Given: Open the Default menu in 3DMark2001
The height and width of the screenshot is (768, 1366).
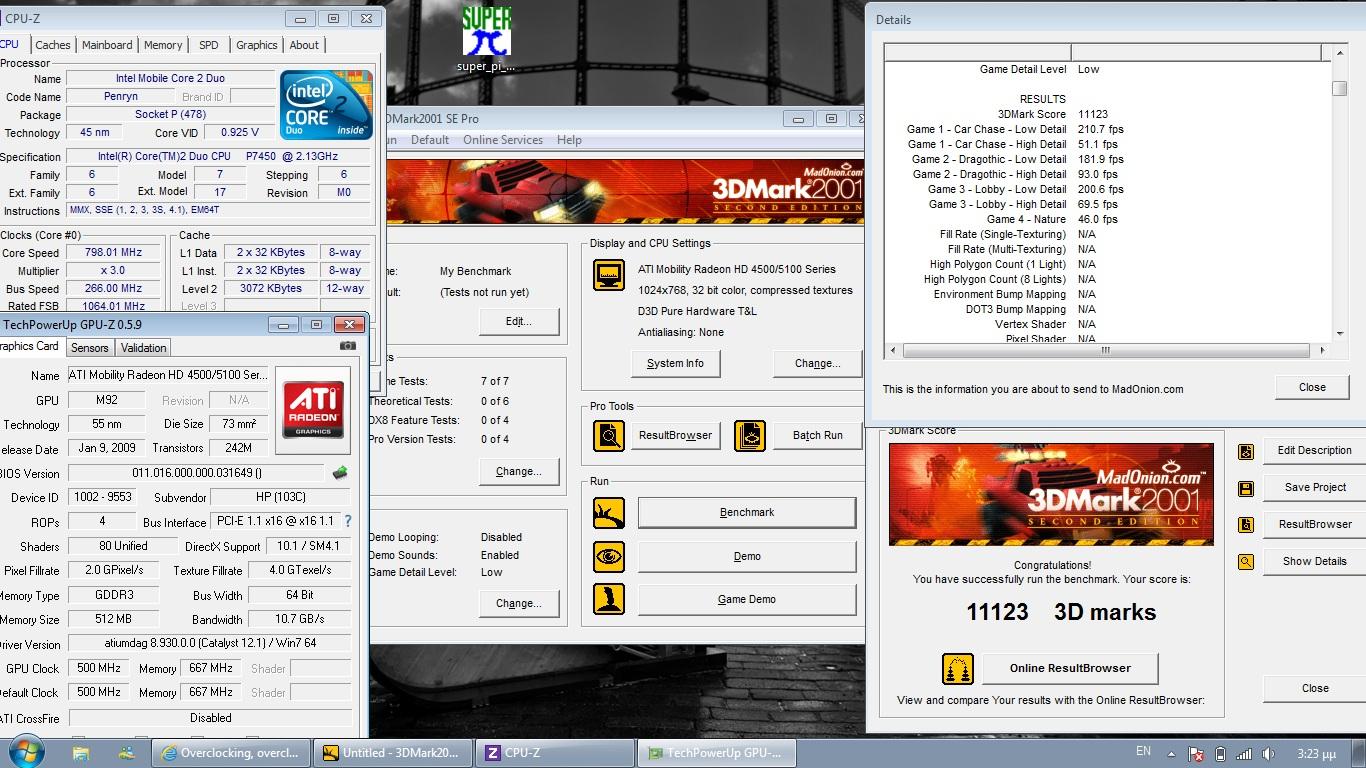Looking at the screenshot, I should 430,140.
